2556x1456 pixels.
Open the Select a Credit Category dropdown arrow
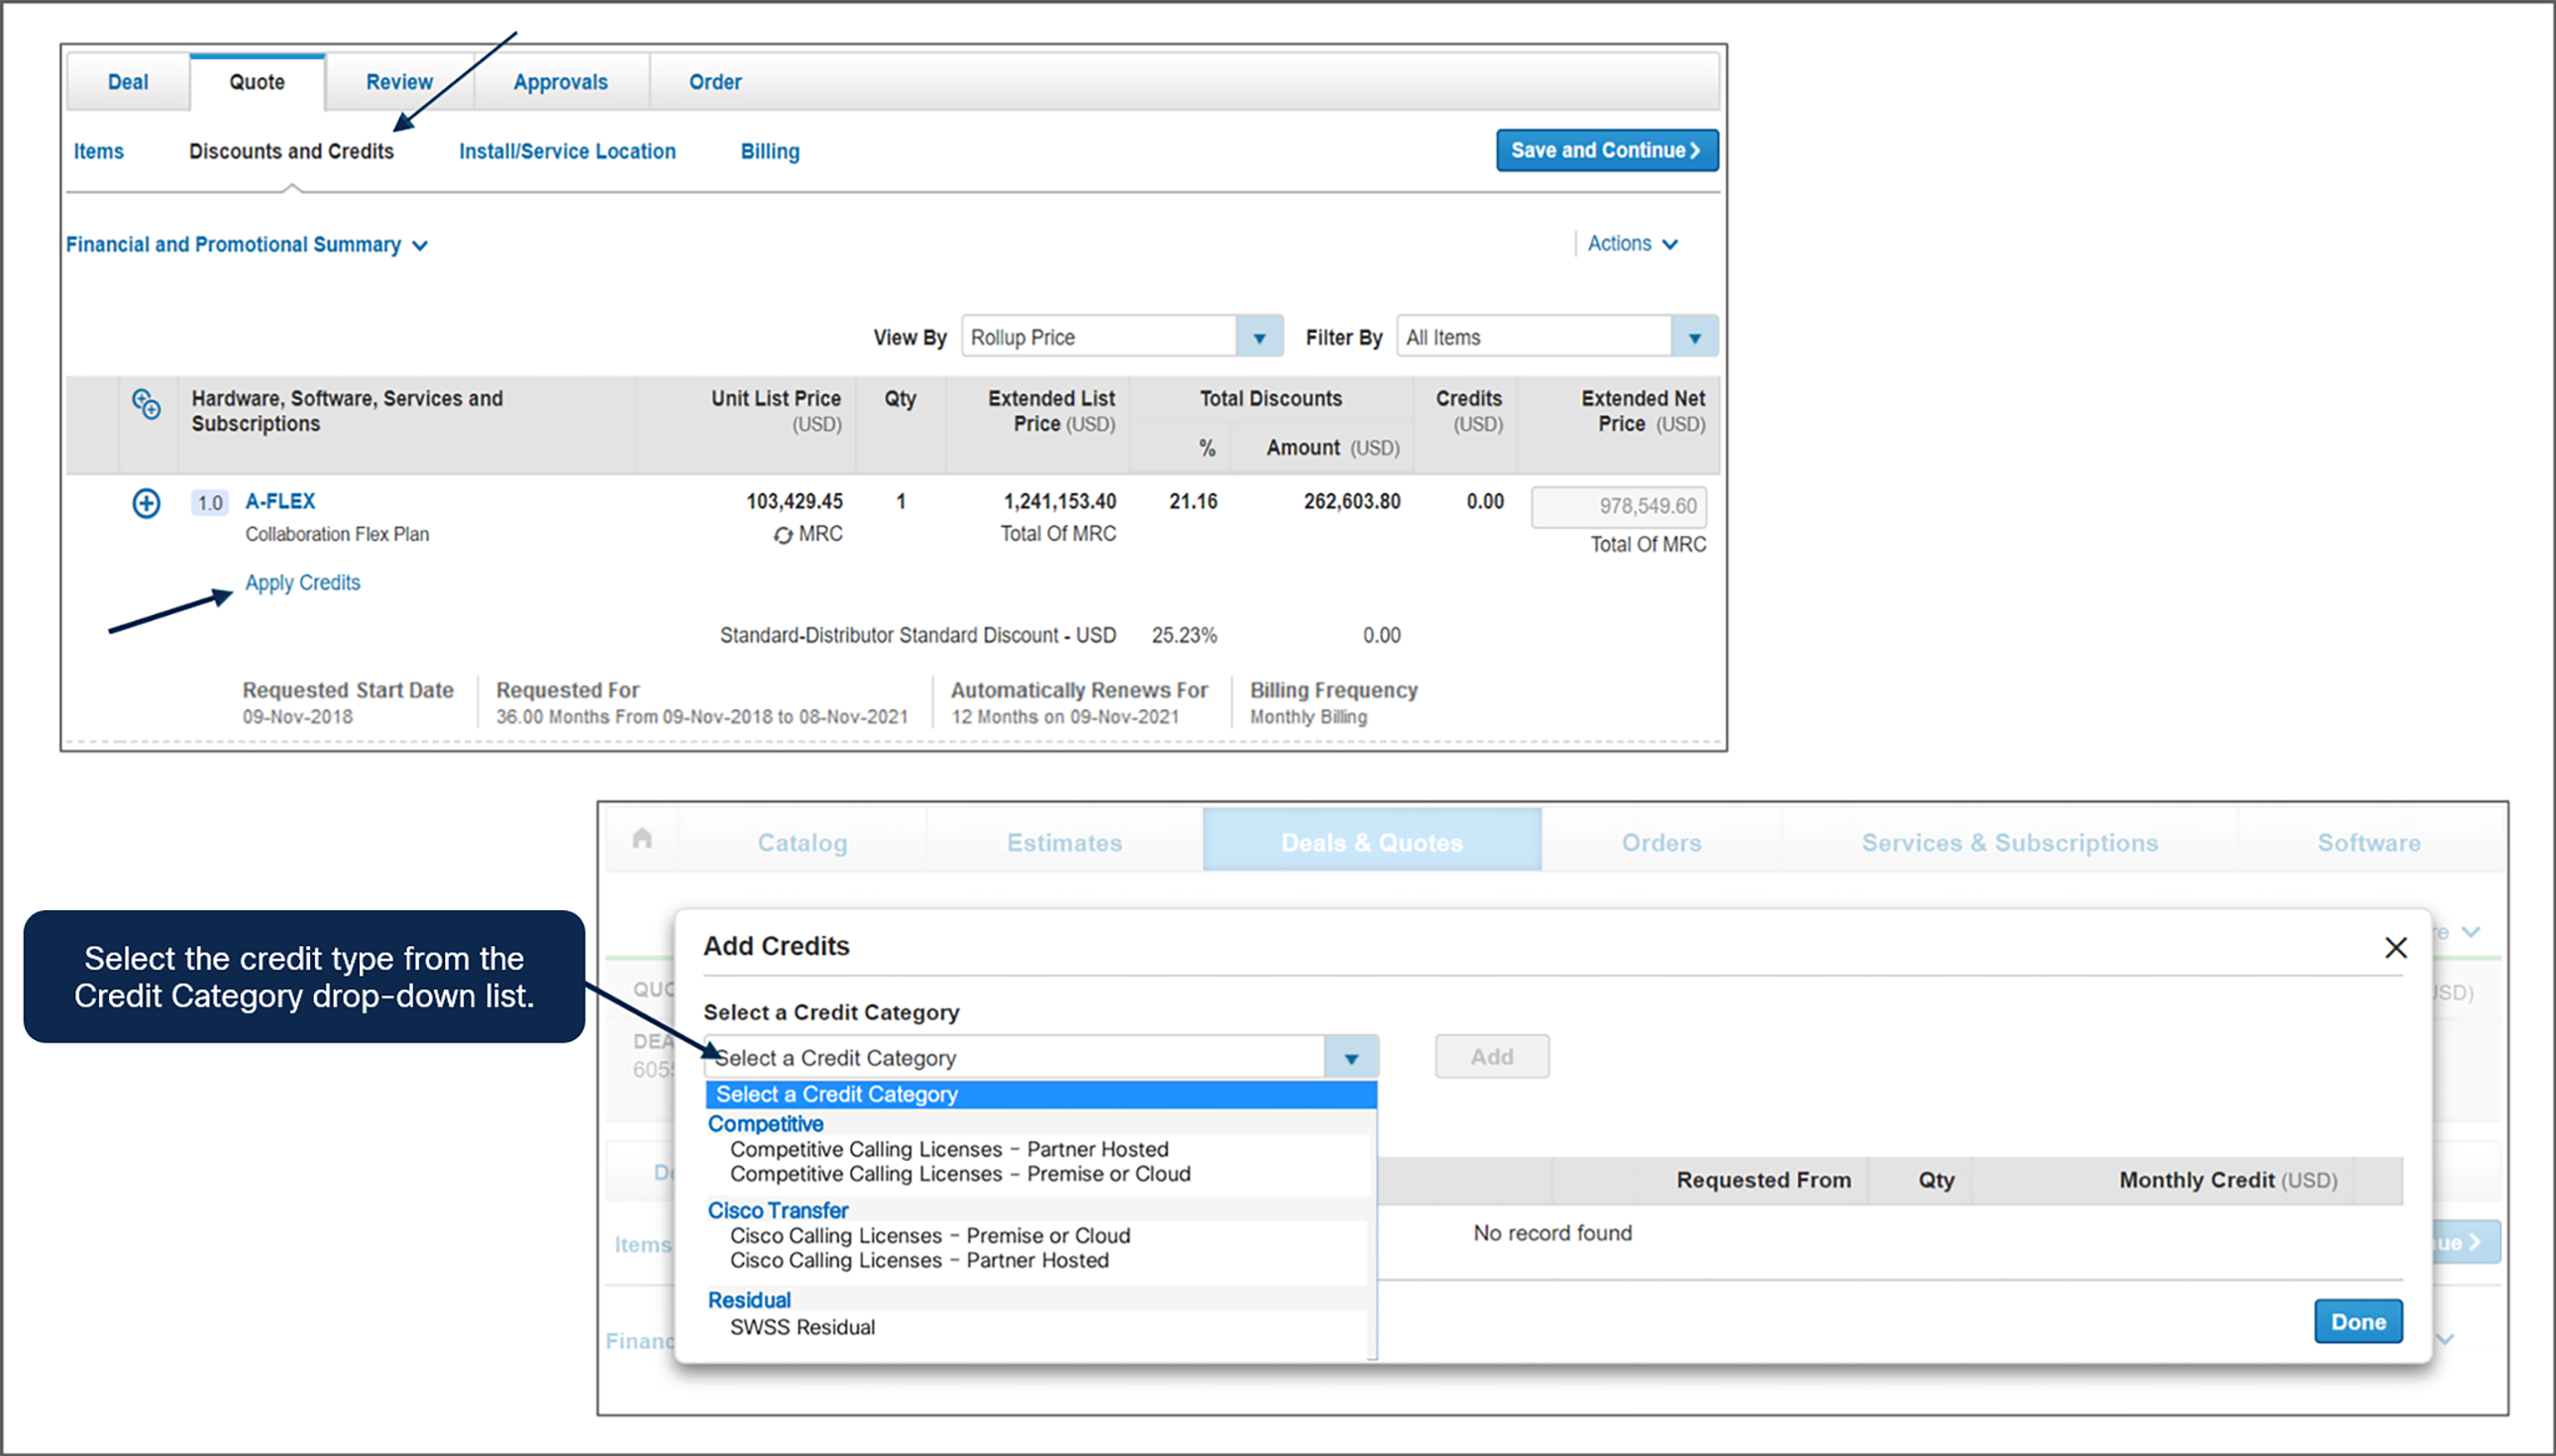1351,1058
